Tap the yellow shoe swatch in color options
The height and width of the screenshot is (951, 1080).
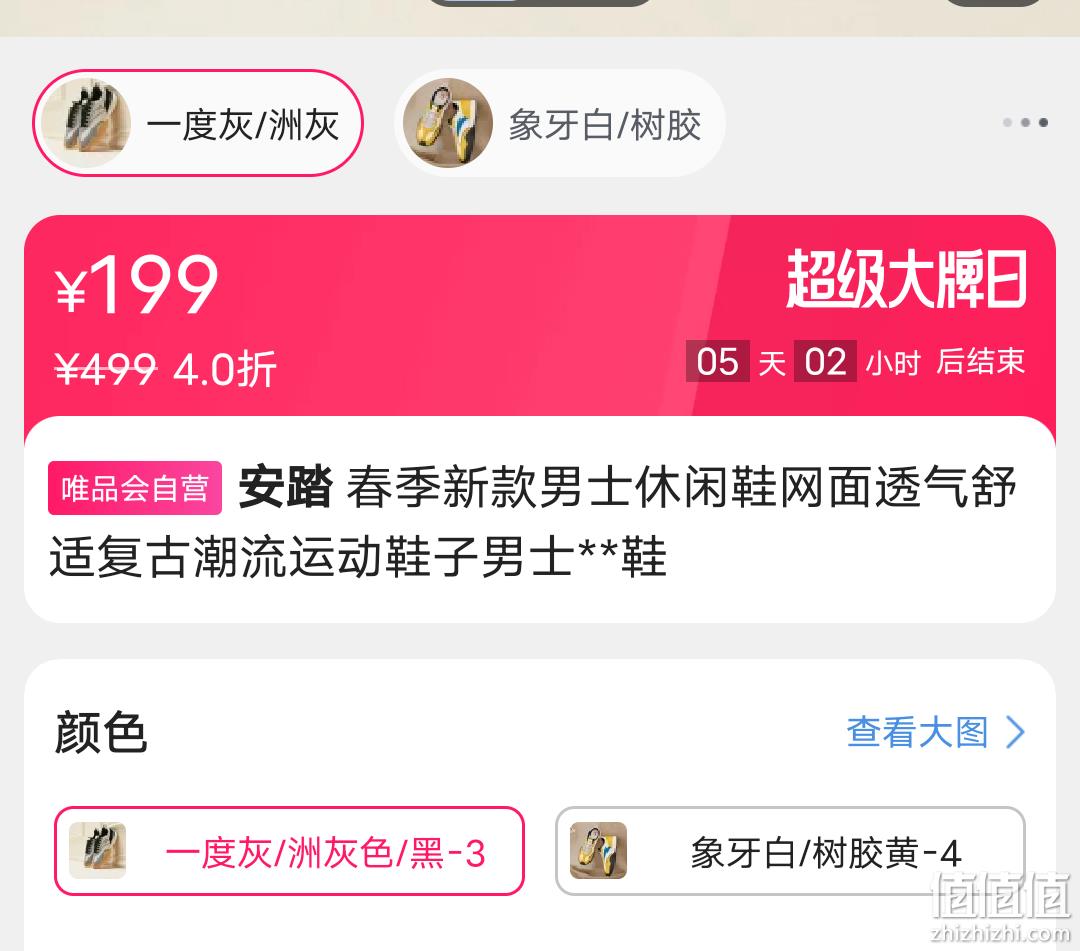[599, 850]
